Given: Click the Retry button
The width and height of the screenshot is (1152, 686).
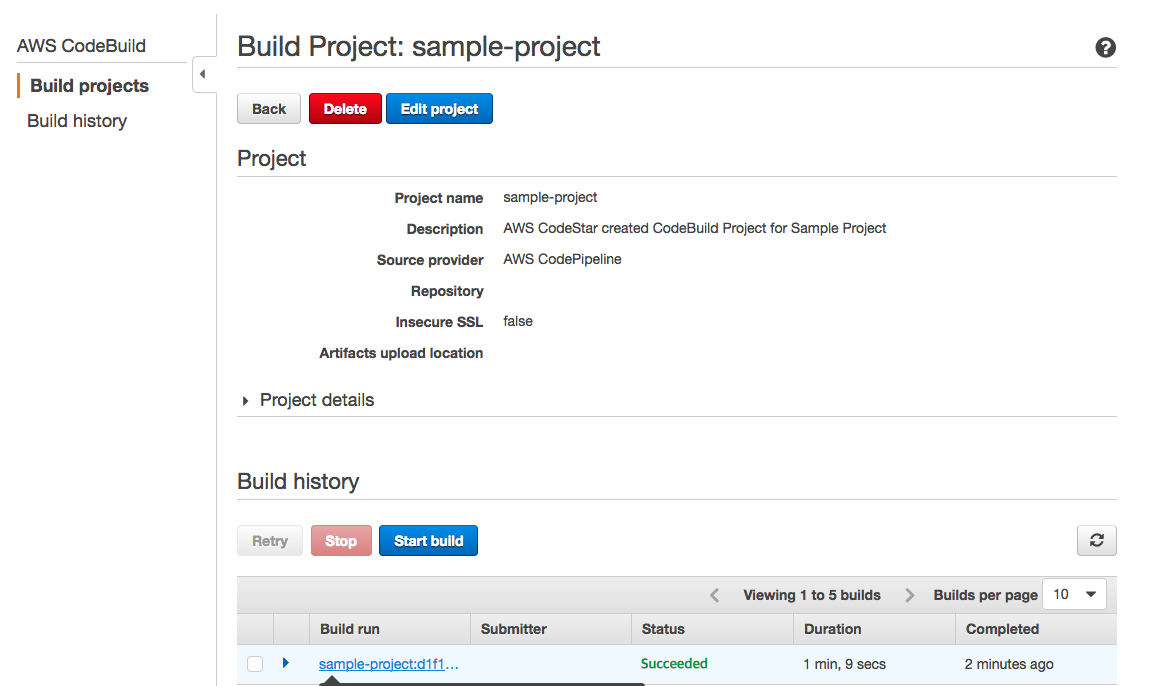Looking at the screenshot, I should [x=270, y=541].
